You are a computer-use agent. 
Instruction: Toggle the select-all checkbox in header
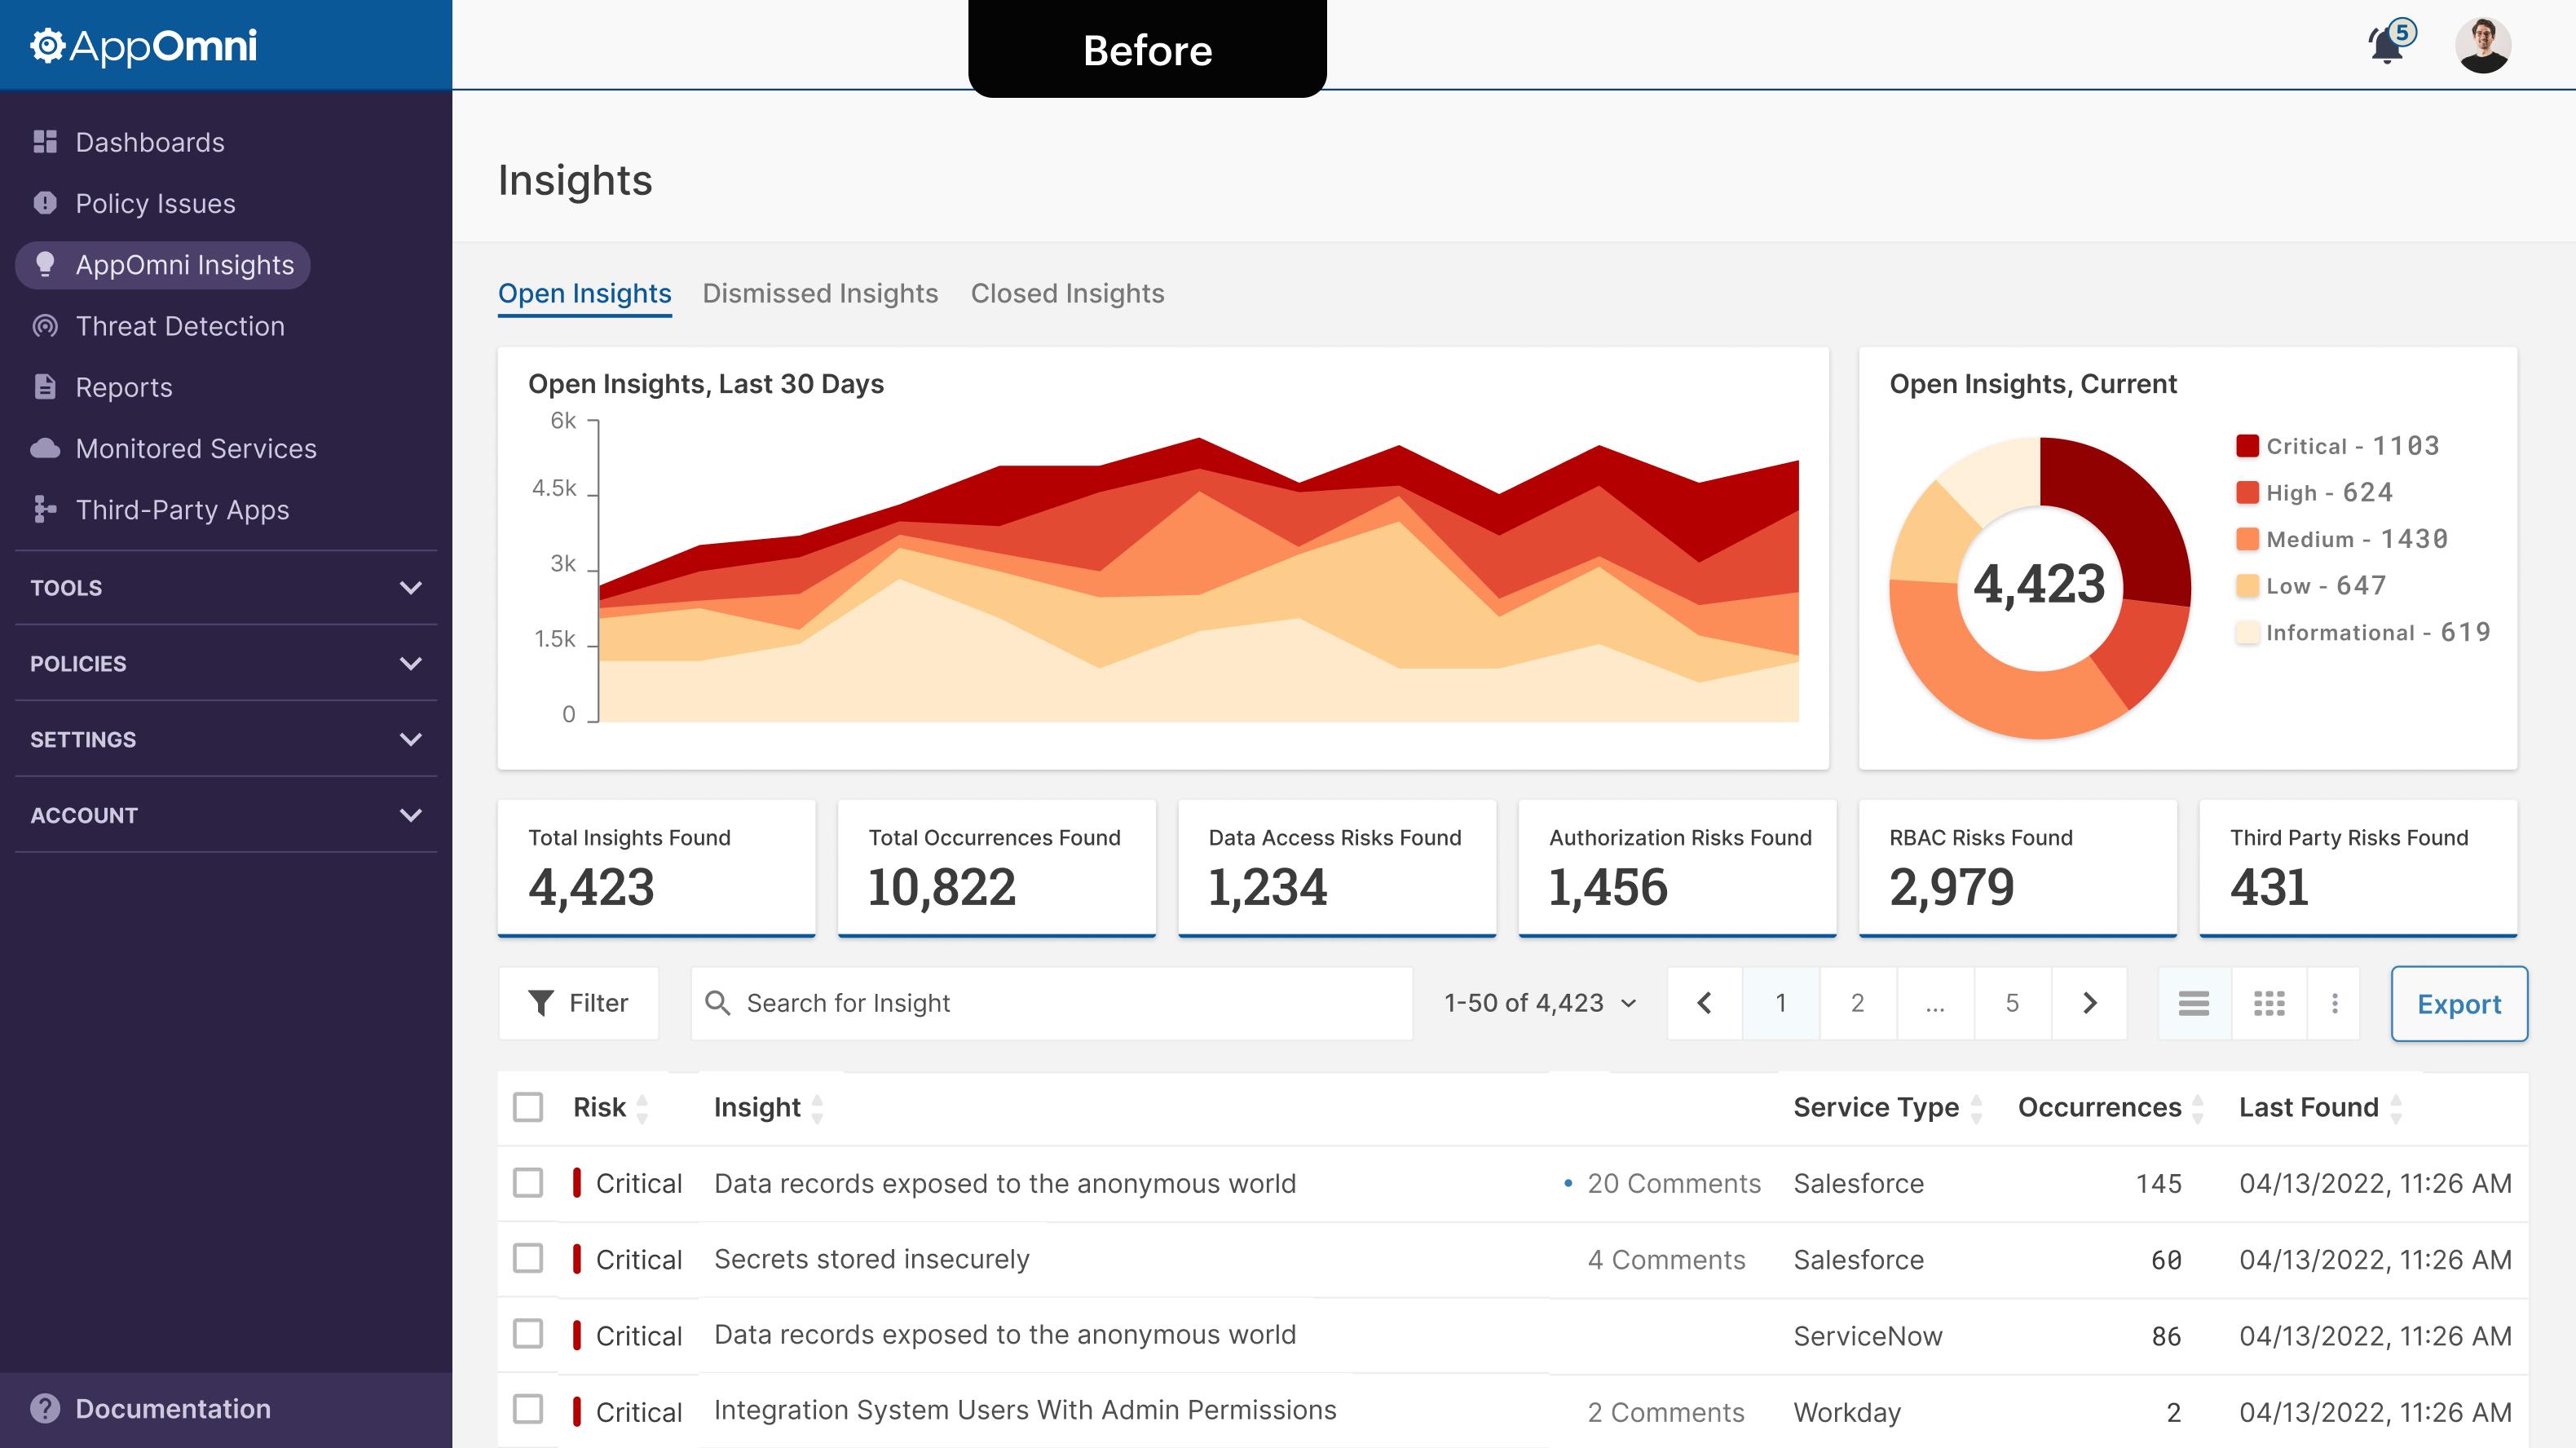tap(528, 1107)
